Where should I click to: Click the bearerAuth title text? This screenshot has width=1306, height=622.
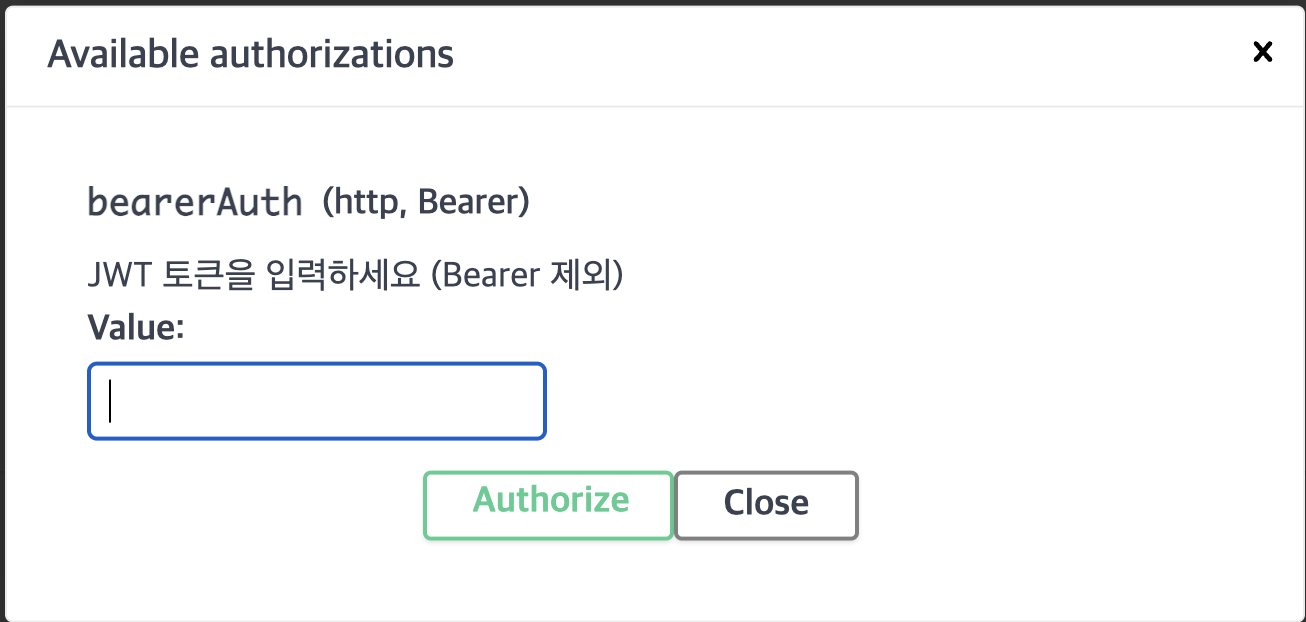(195, 202)
